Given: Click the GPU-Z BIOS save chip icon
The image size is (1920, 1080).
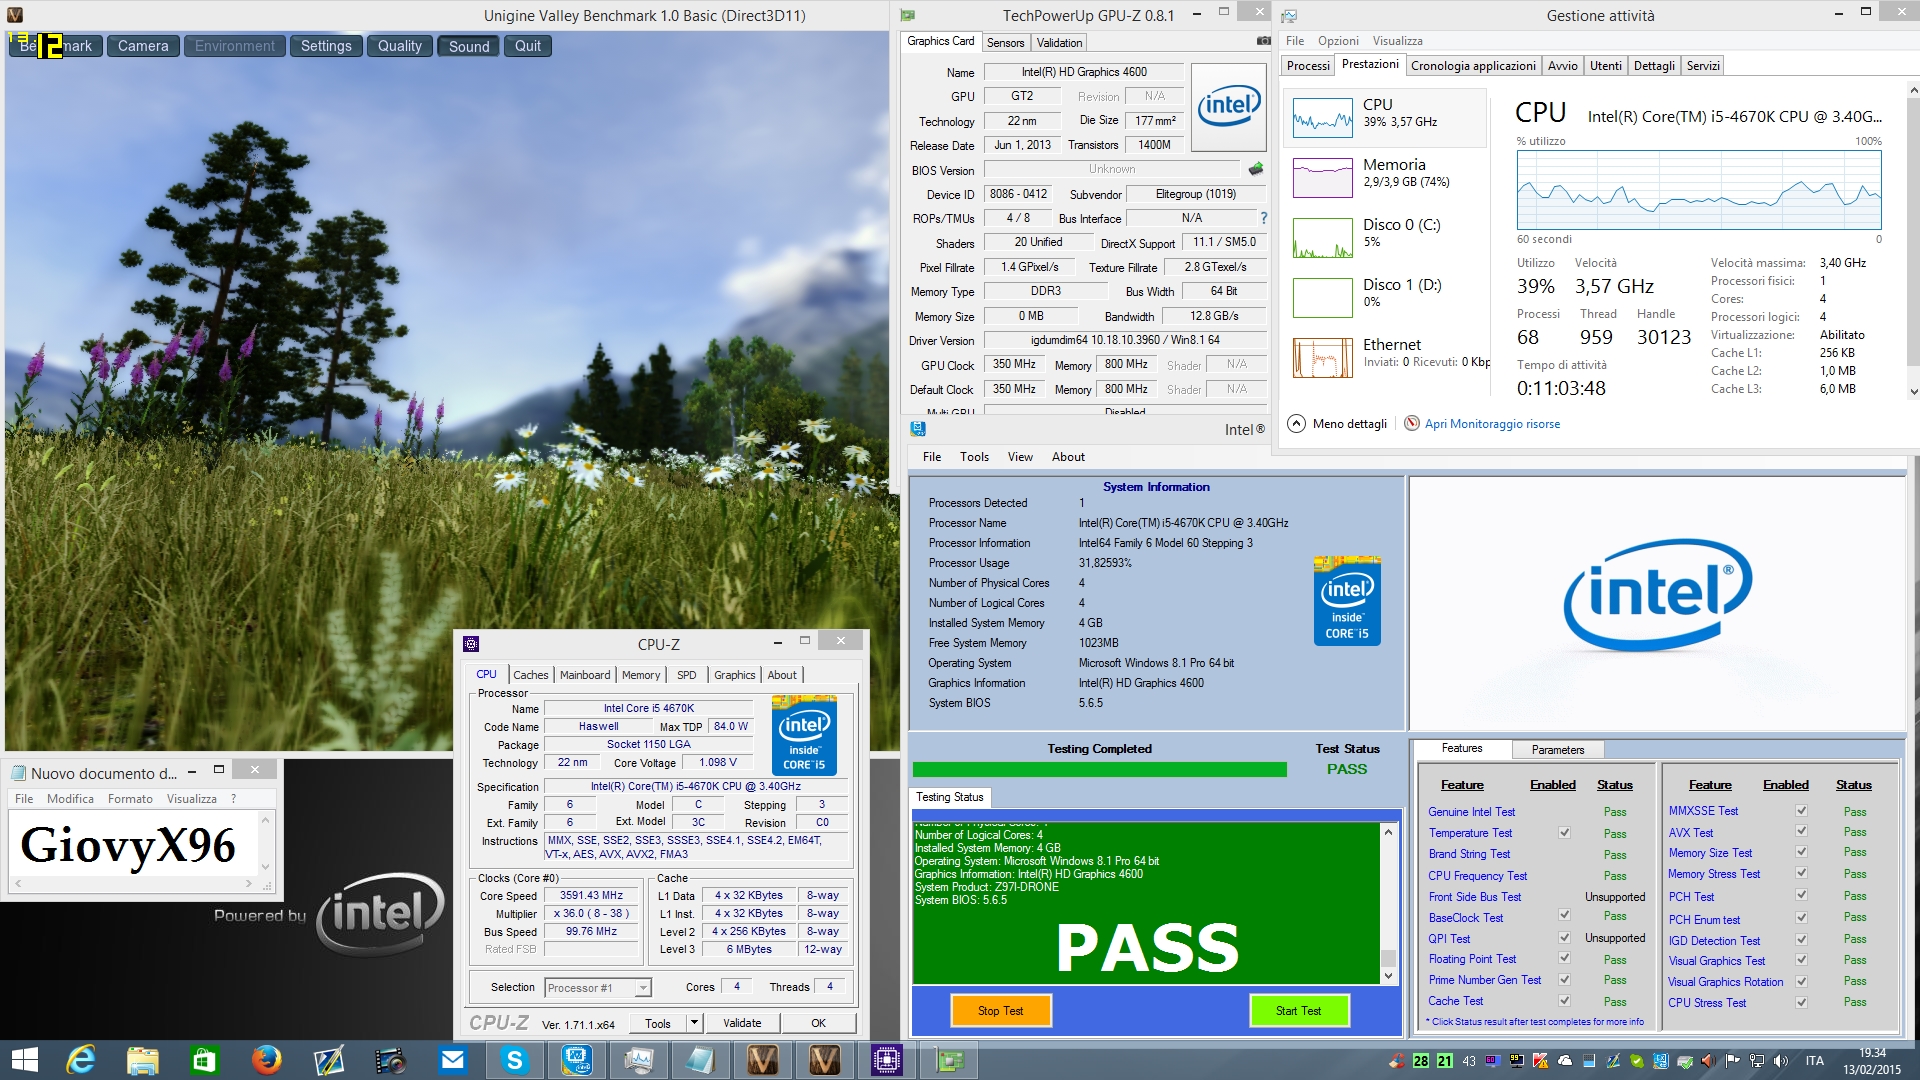Looking at the screenshot, I should click(1256, 169).
